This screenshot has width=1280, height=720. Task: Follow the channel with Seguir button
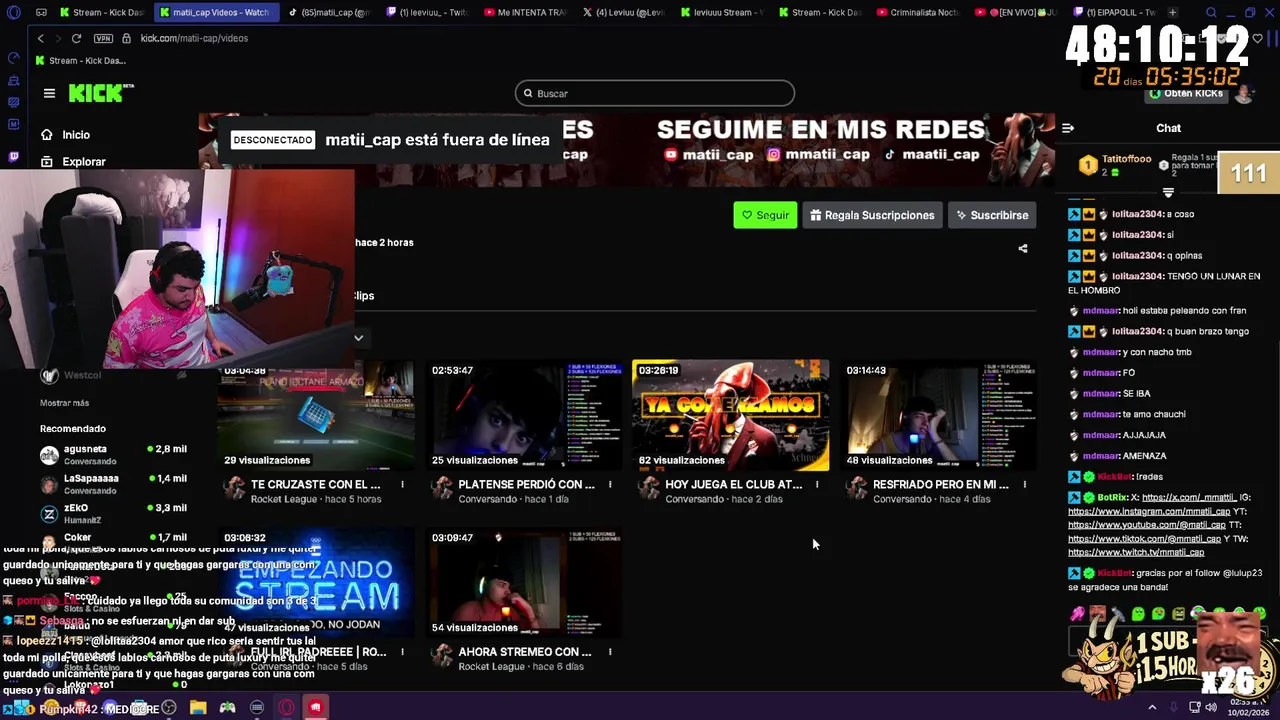point(765,215)
